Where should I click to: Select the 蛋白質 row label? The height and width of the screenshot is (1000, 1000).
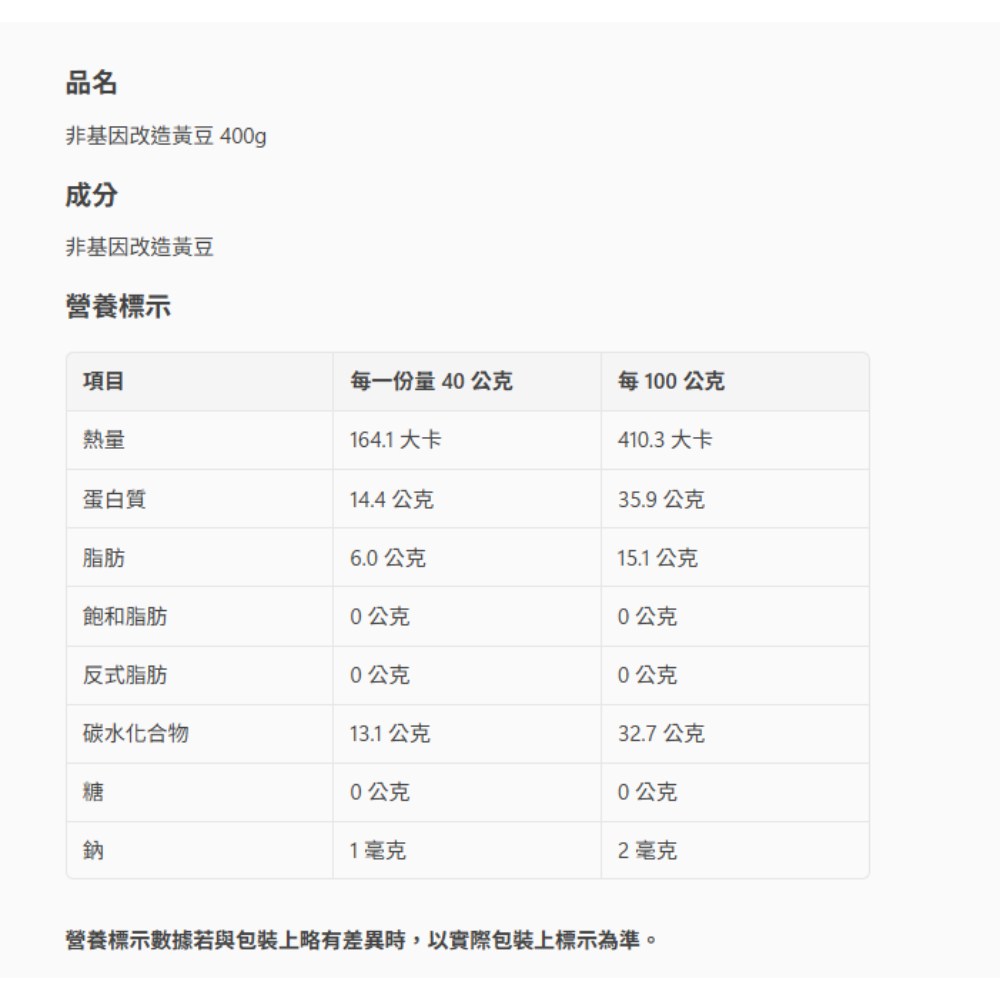114,499
